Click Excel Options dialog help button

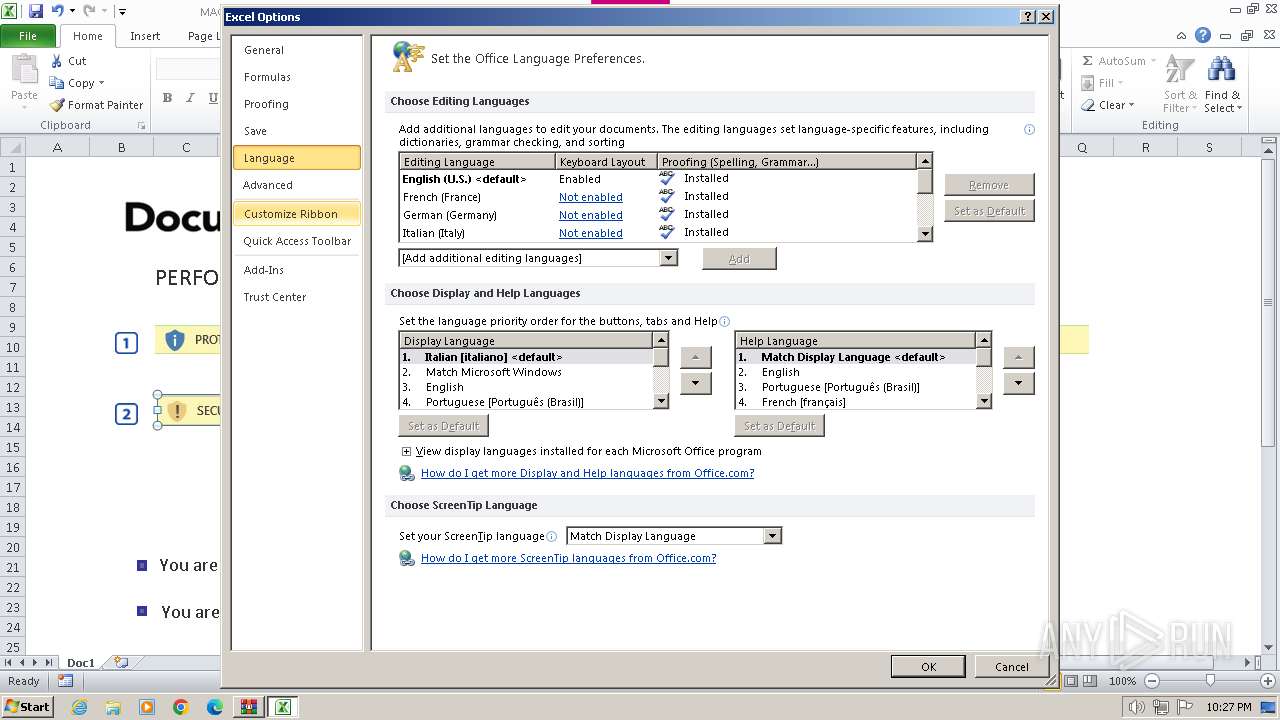click(x=1027, y=17)
